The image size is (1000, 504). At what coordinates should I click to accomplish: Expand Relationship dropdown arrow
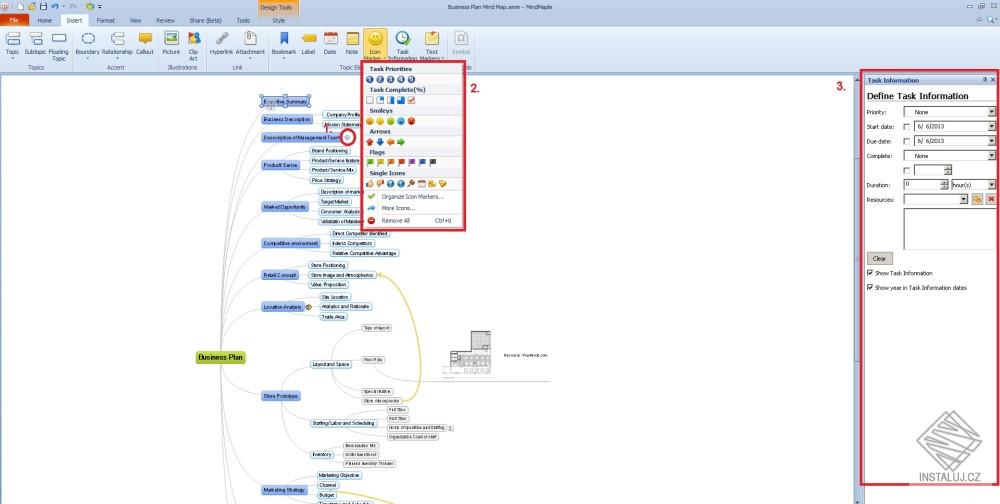point(117,58)
